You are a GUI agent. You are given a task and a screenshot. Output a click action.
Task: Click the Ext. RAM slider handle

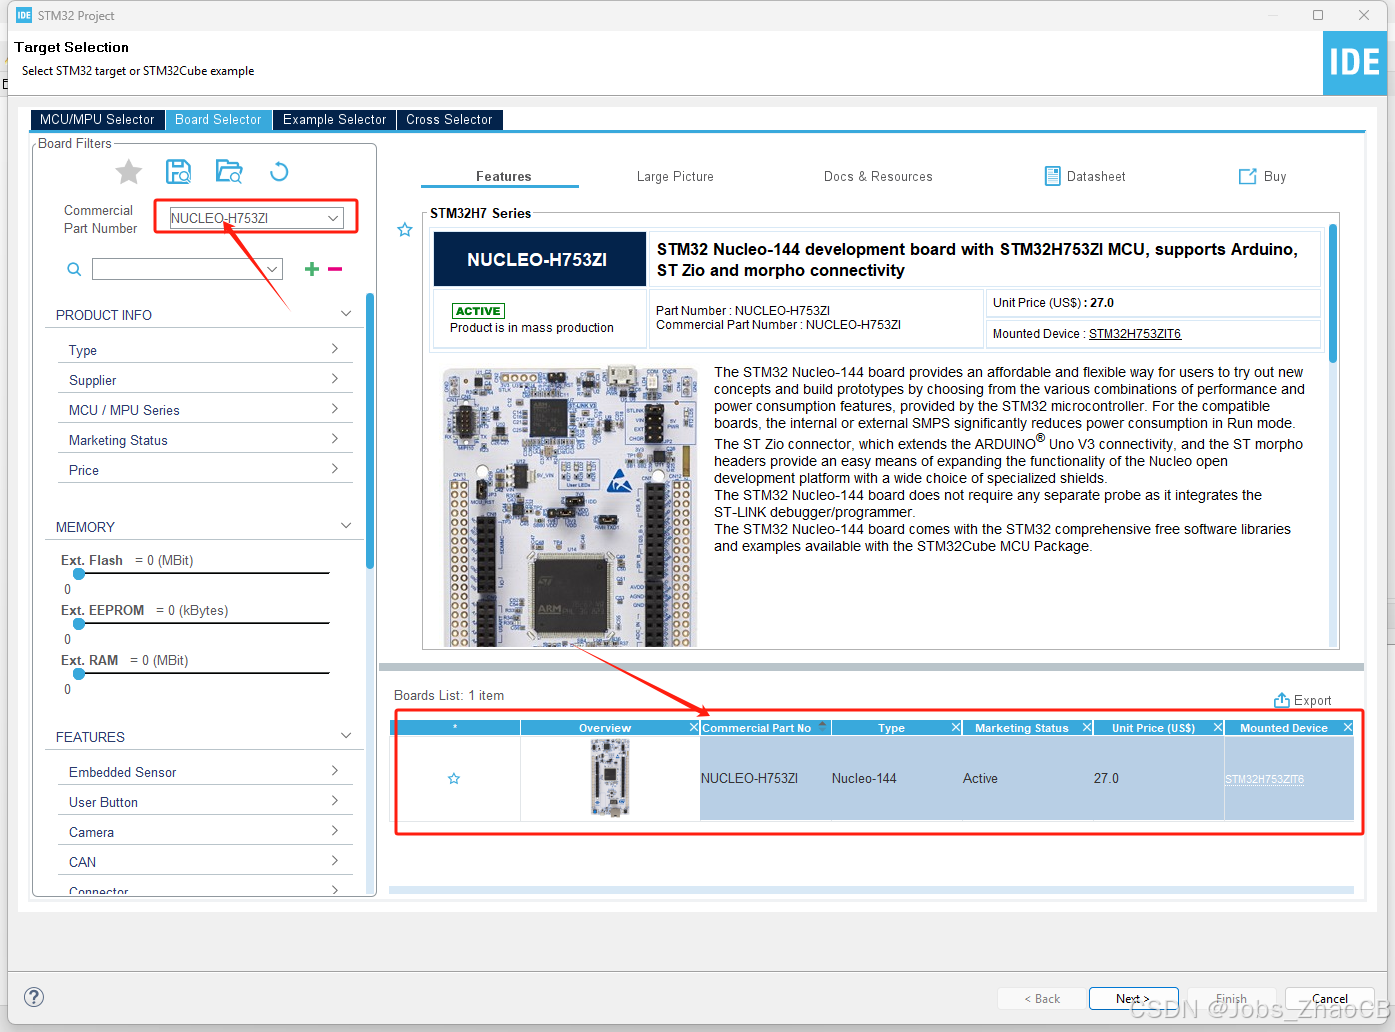[x=79, y=674]
